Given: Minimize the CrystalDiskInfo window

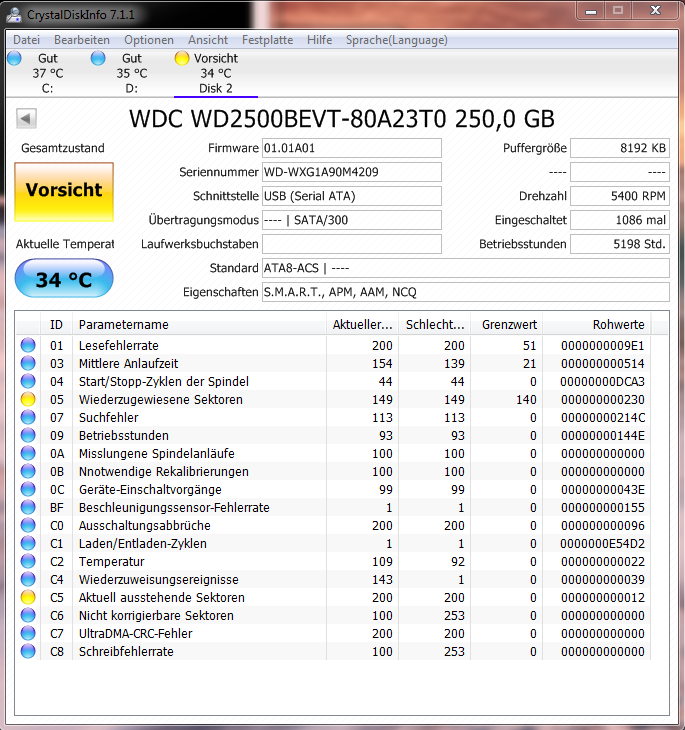Looking at the screenshot, I should point(591,10).
